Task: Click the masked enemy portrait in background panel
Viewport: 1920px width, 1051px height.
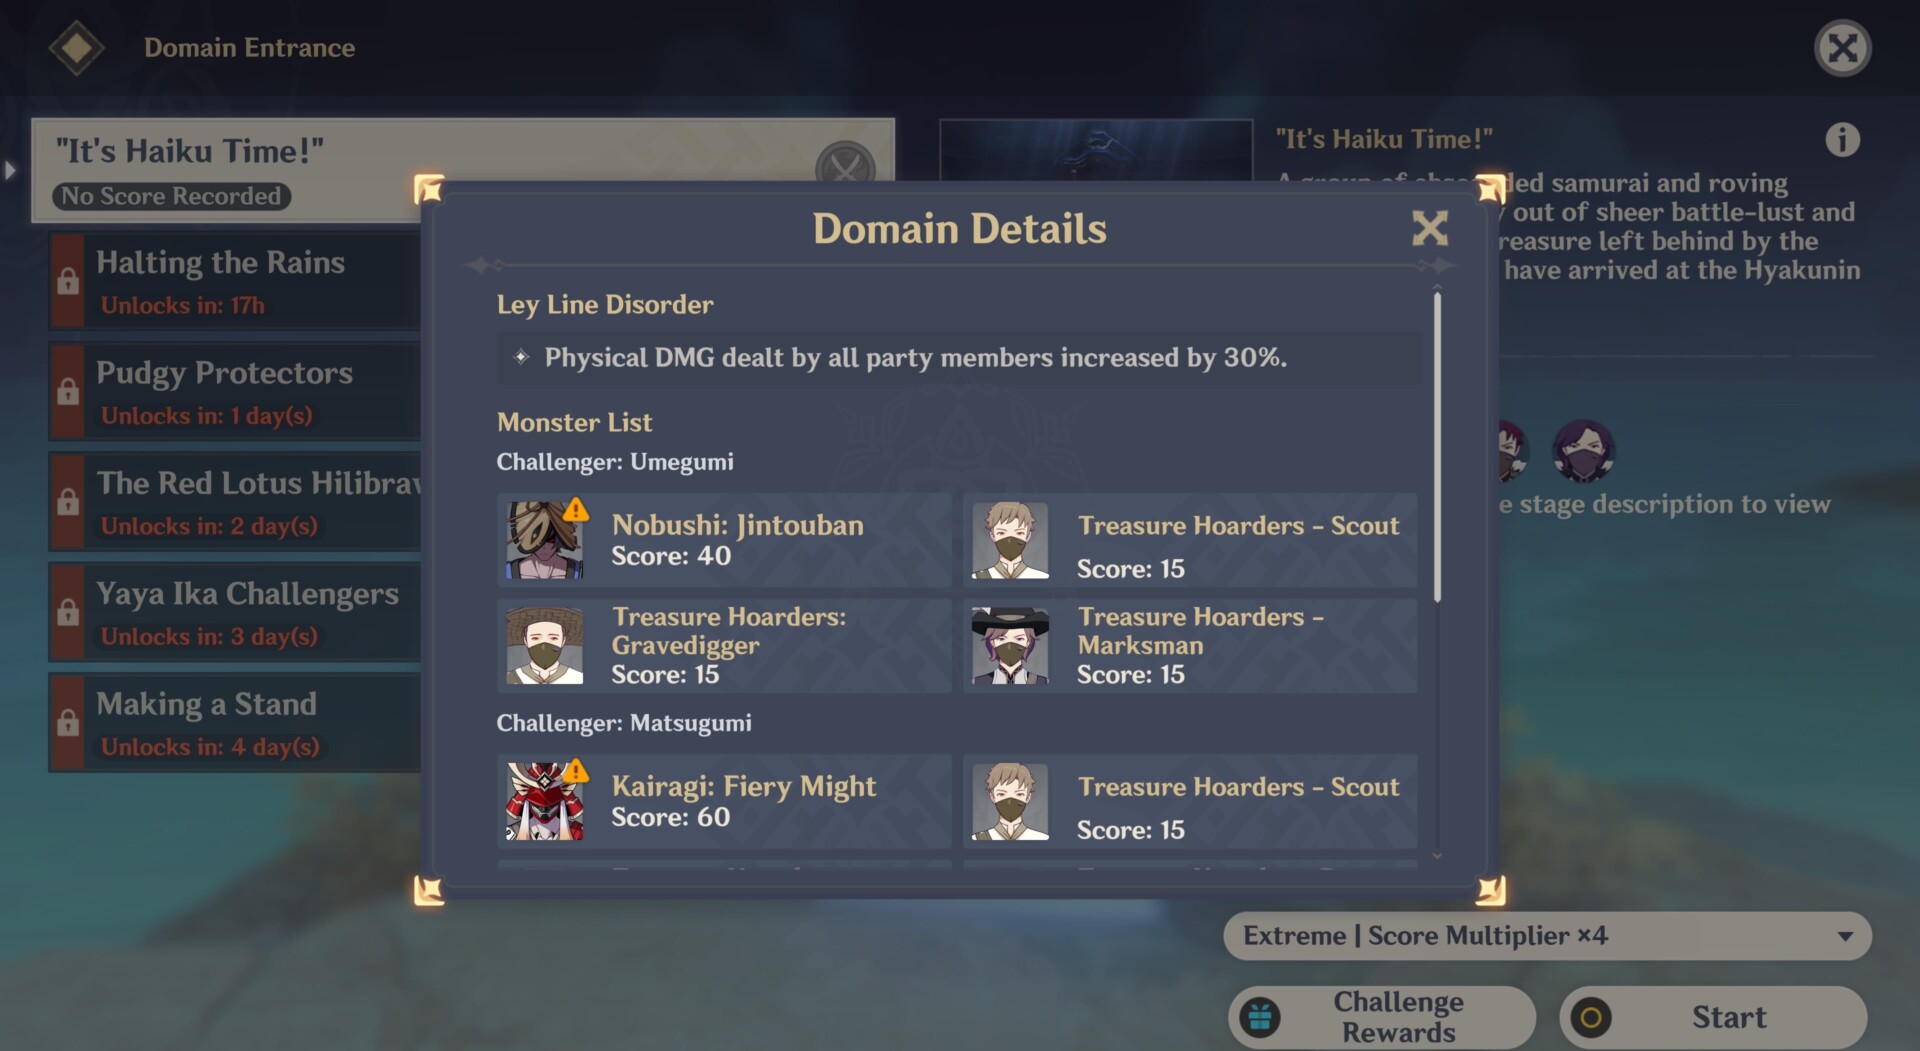Action: click(x=1583, y=451)
